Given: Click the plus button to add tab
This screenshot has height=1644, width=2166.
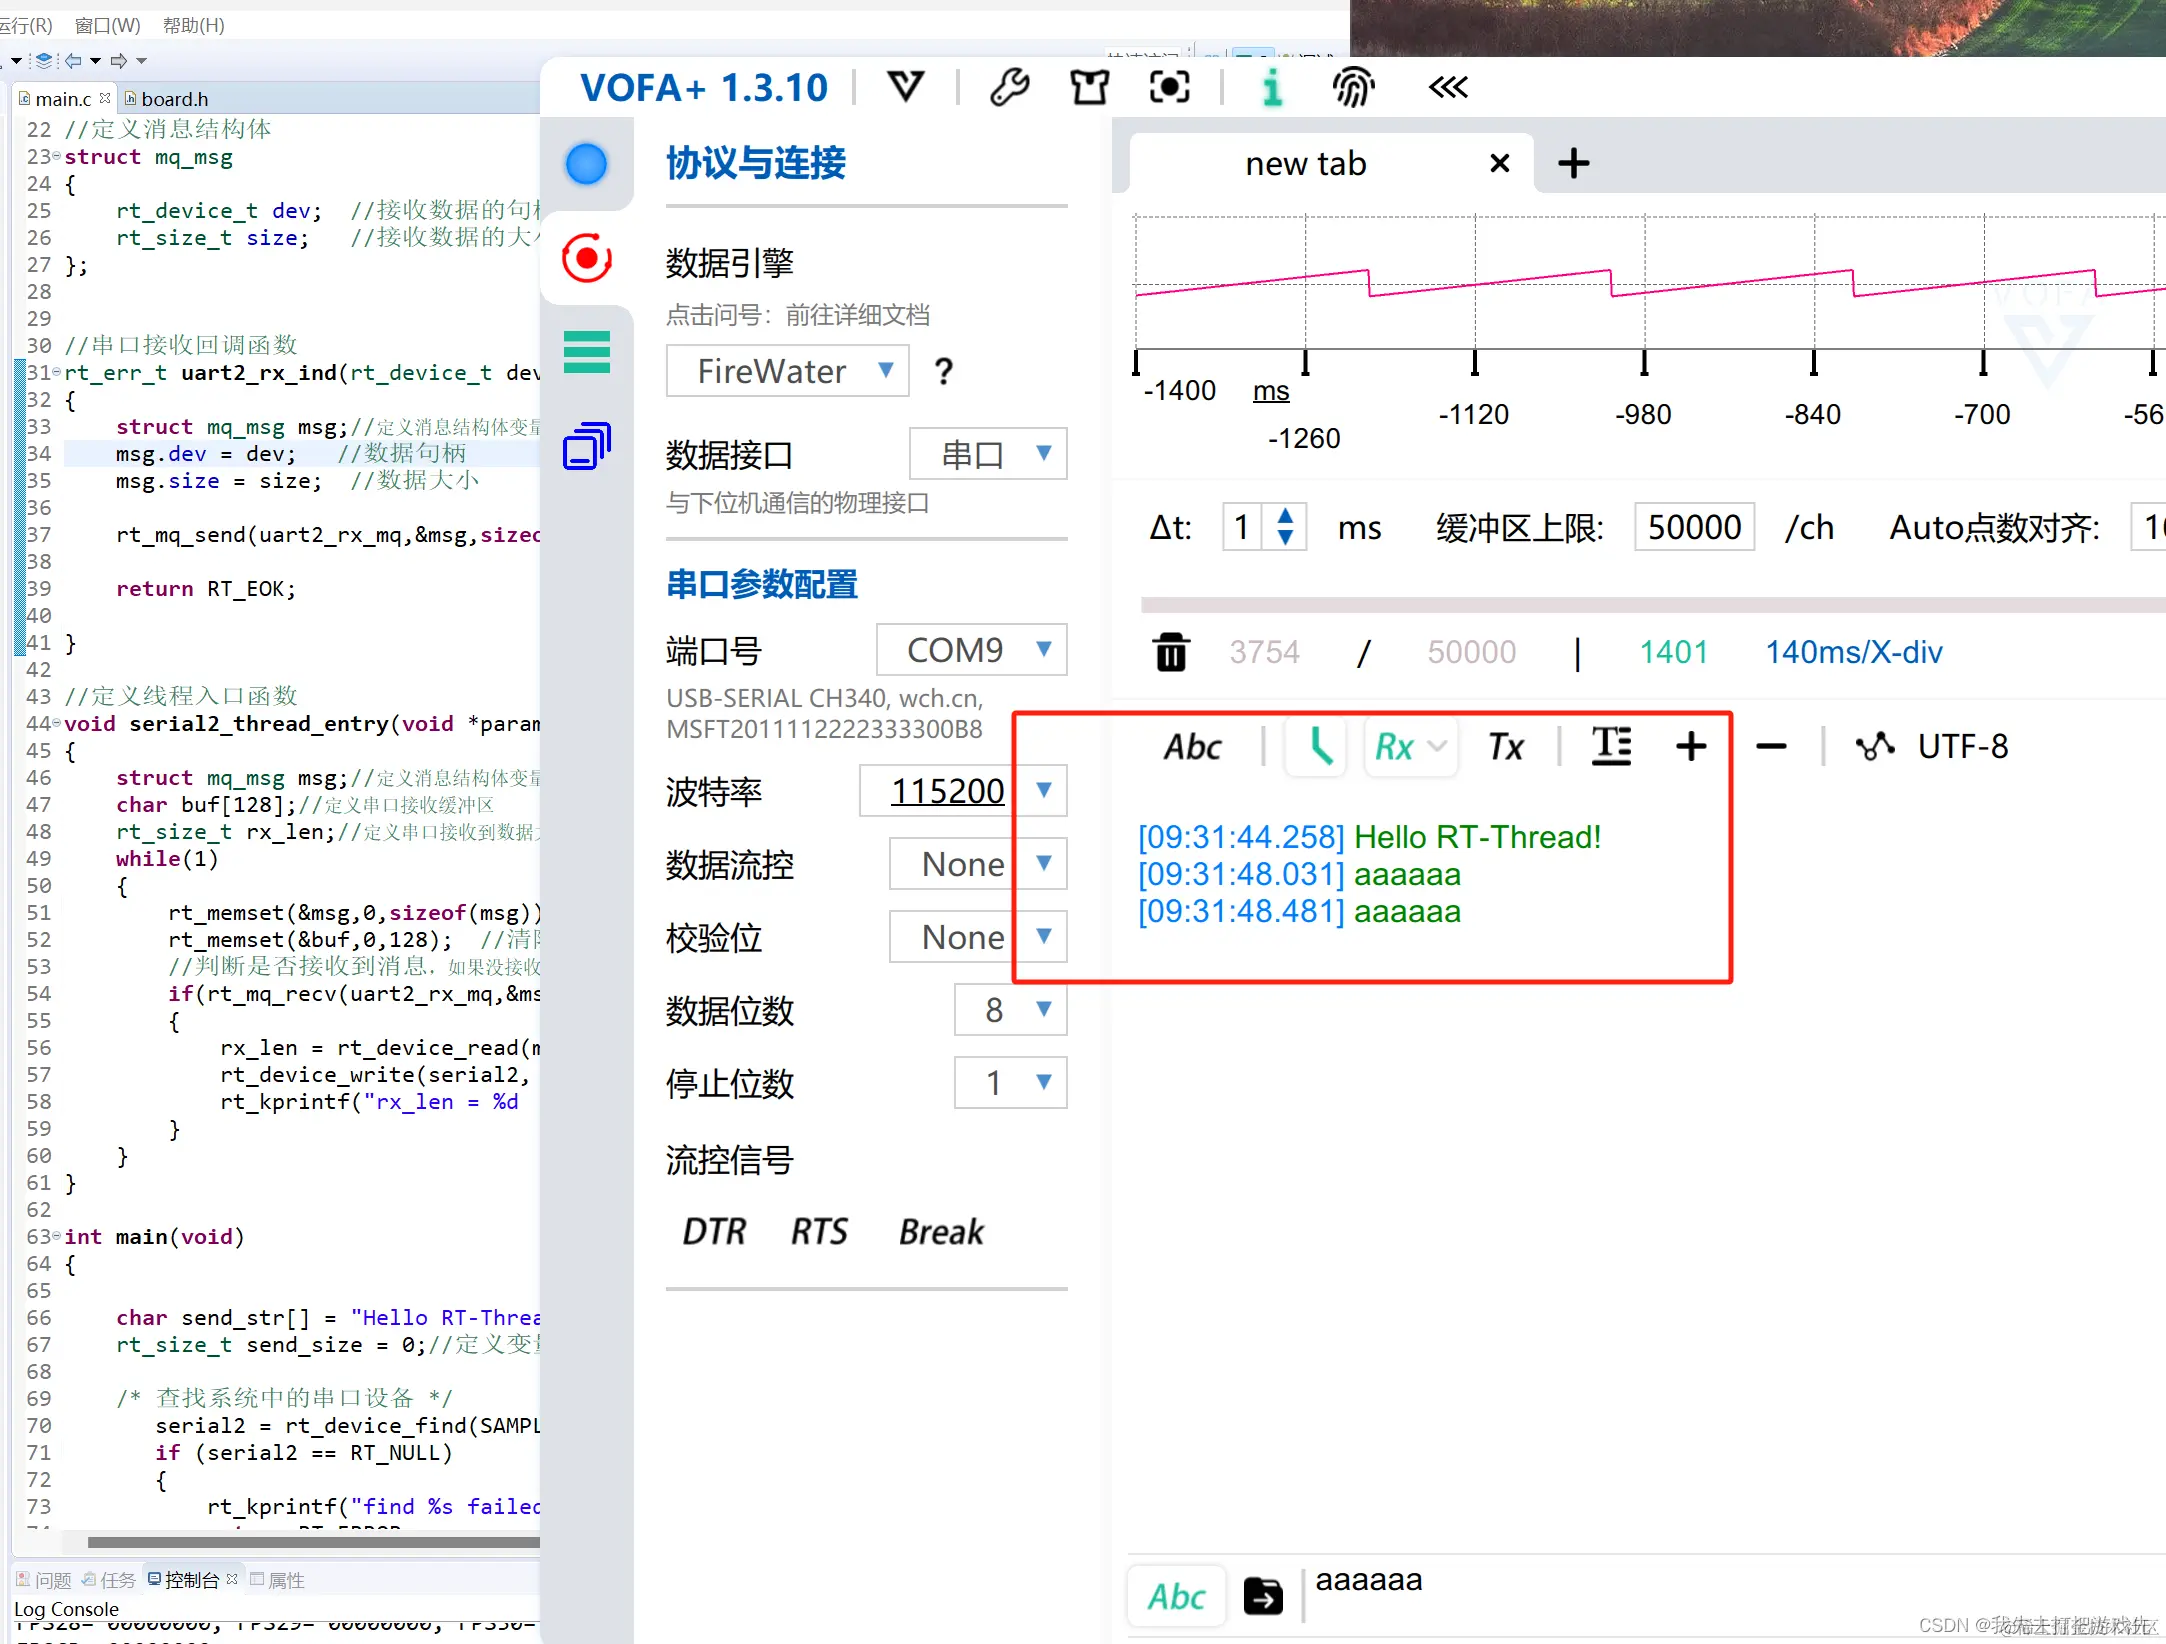Looking at the screenshot, I should pyautogui.click(x=1573, y=163).
